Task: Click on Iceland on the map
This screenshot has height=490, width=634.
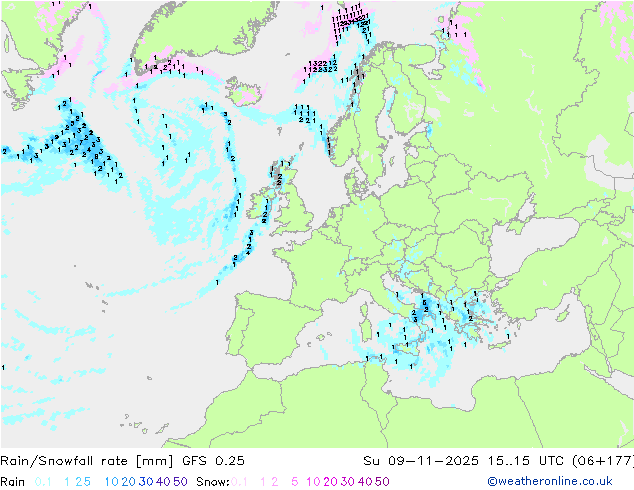Action: [246, 91]
